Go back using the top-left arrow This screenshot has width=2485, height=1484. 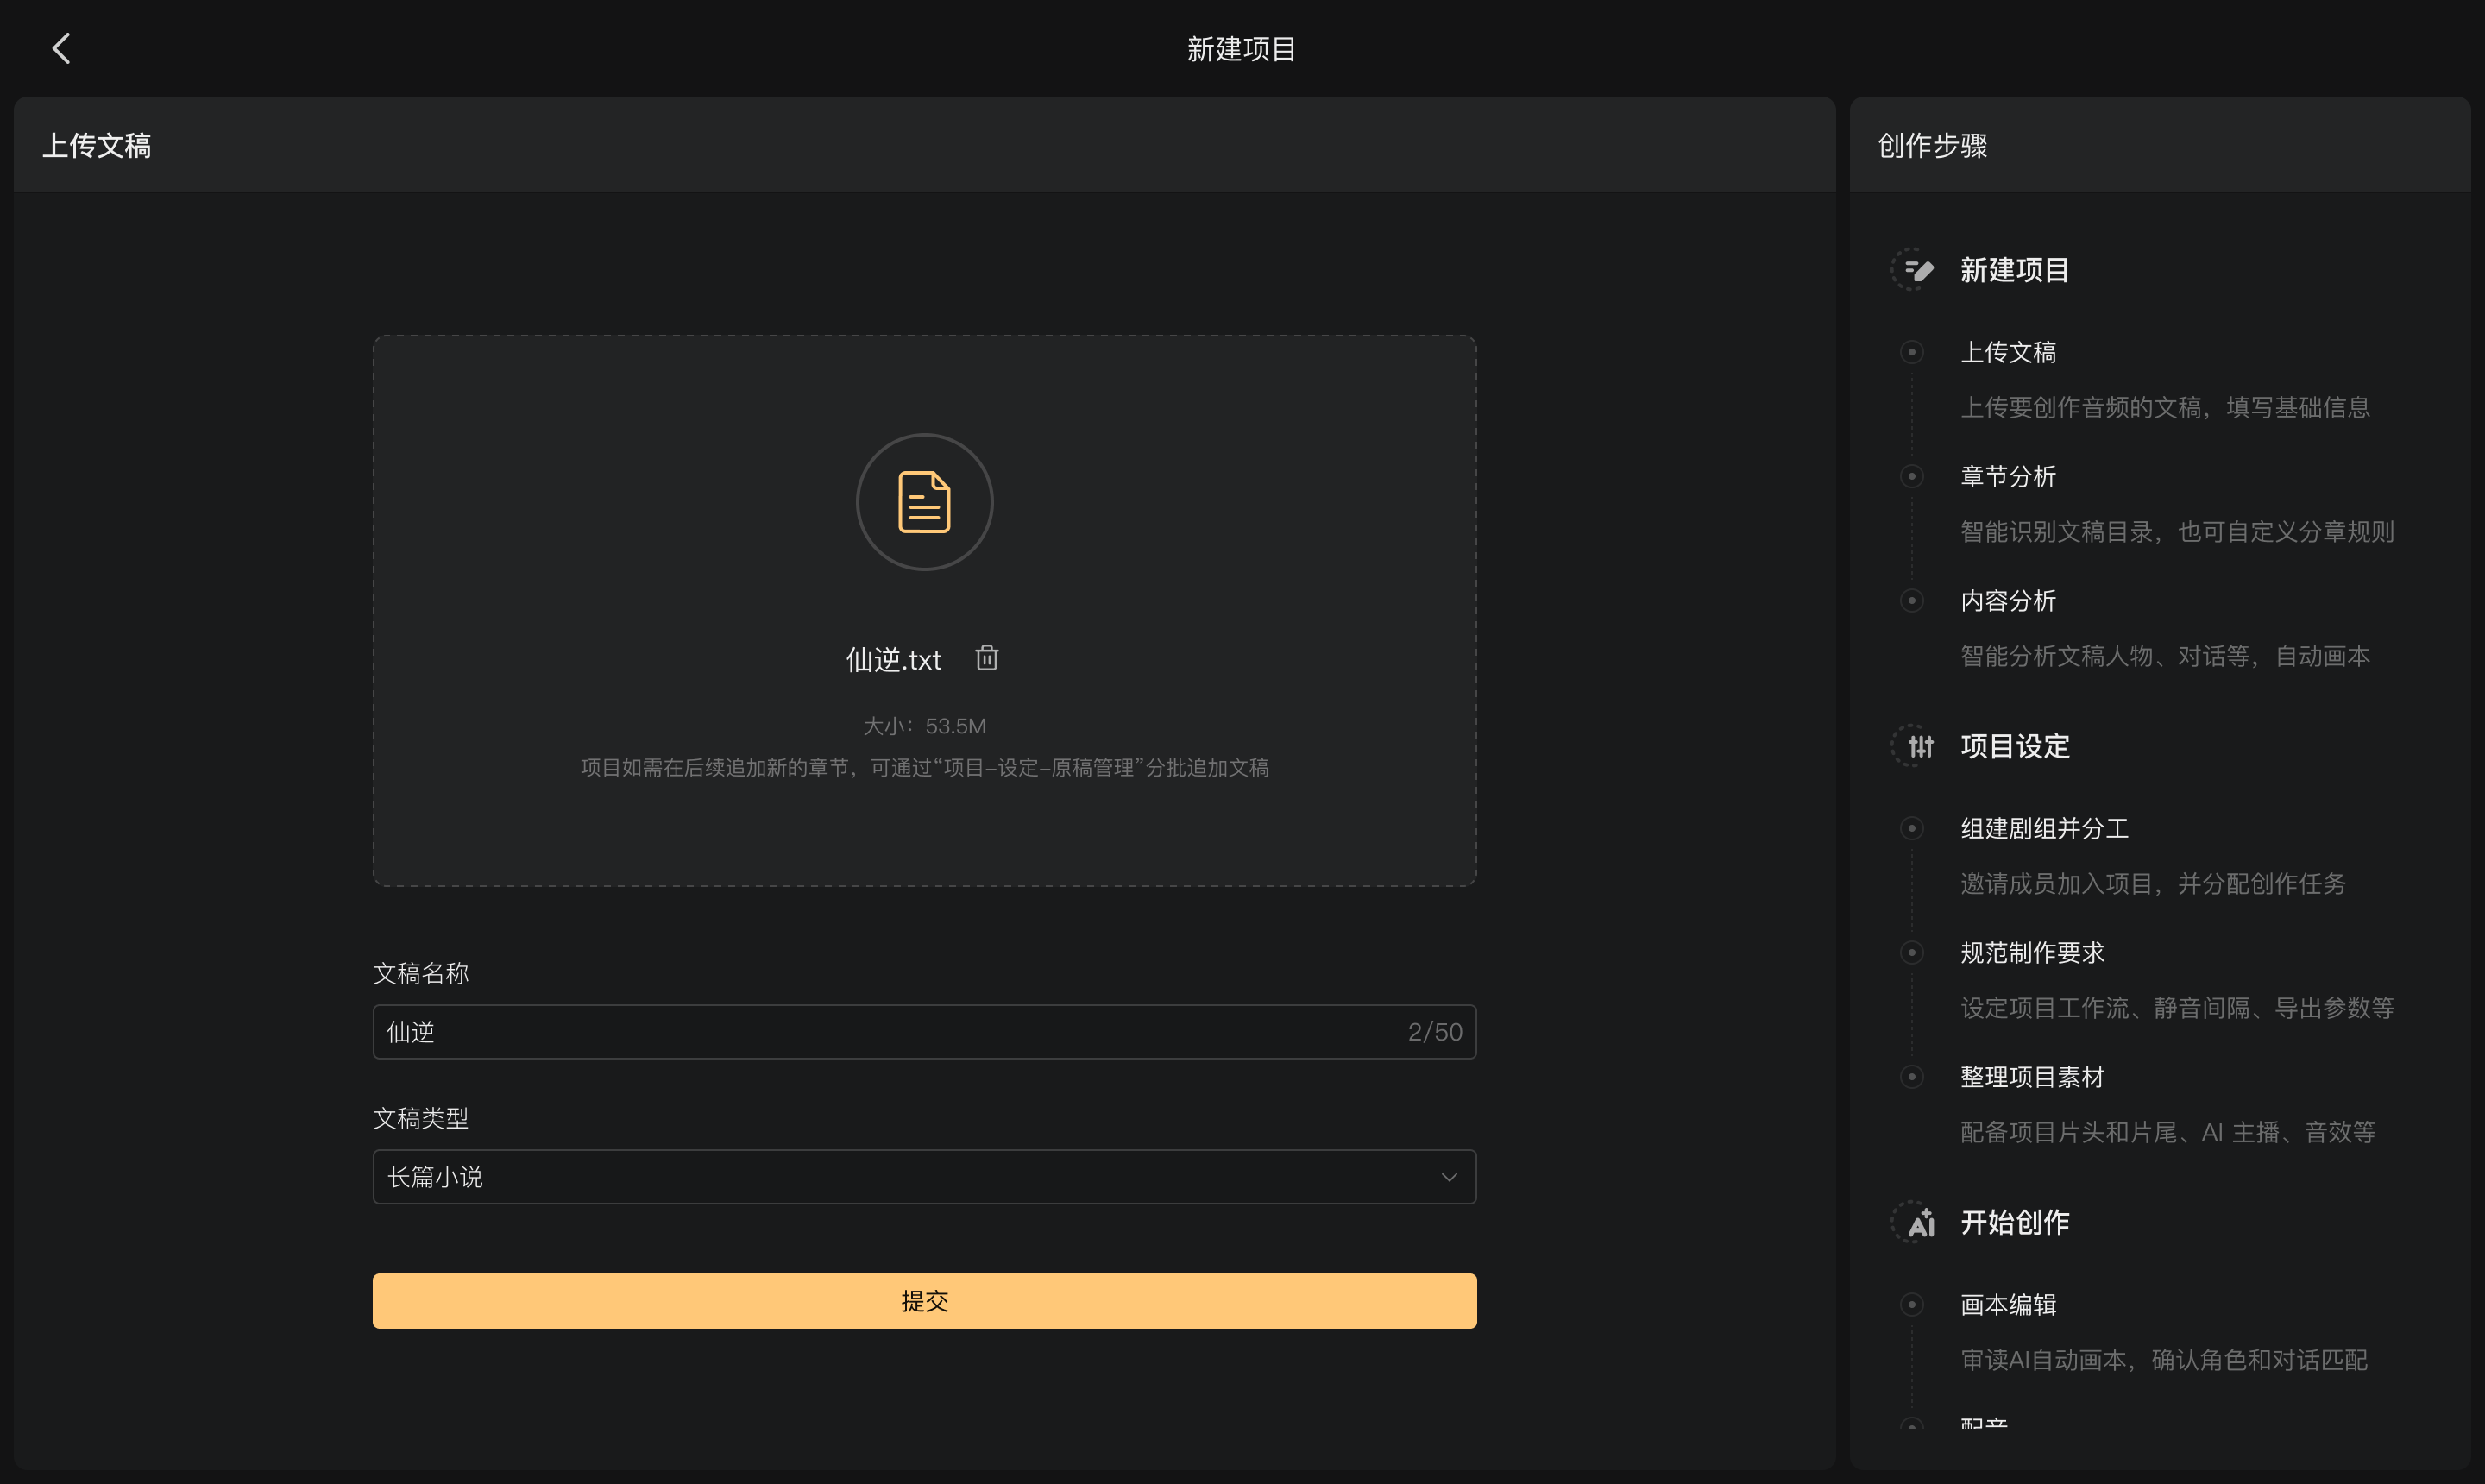click(61, 48)
